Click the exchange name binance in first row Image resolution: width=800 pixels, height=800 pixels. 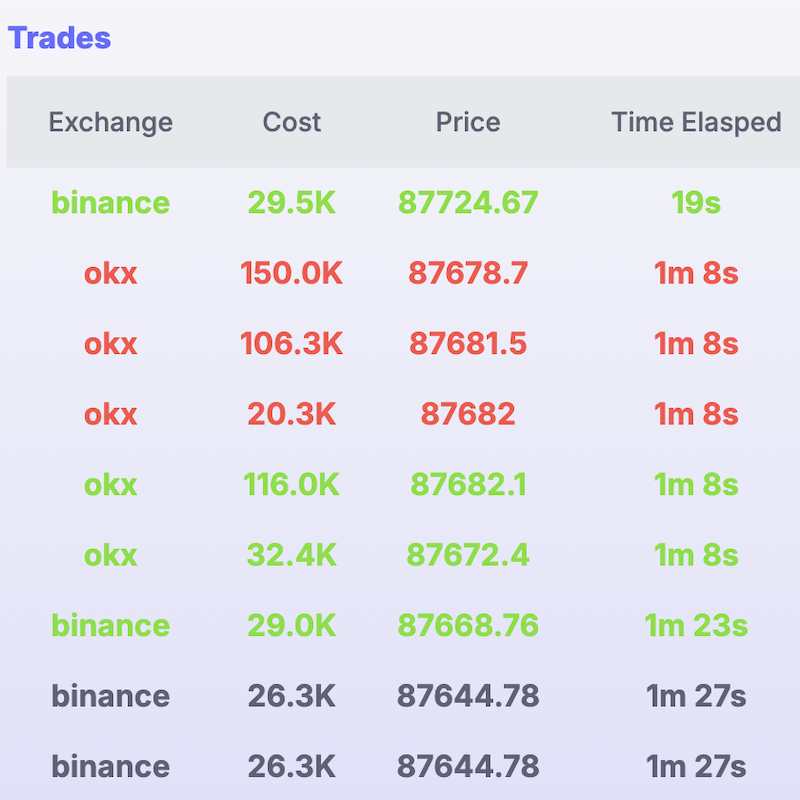pyautogui.click(x=110, y=203)
